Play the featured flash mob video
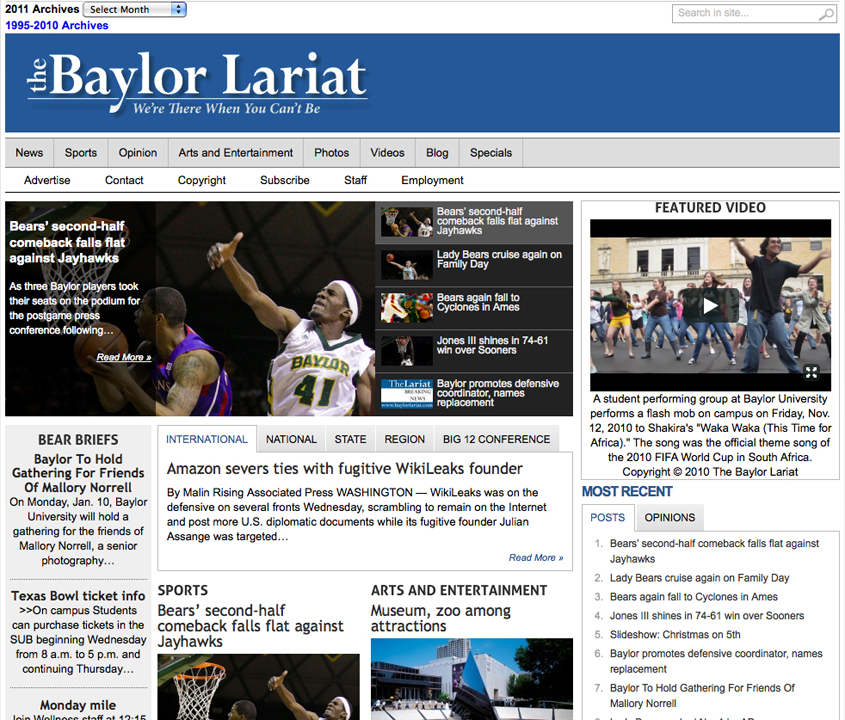845x720 pixels. (710, 306)
